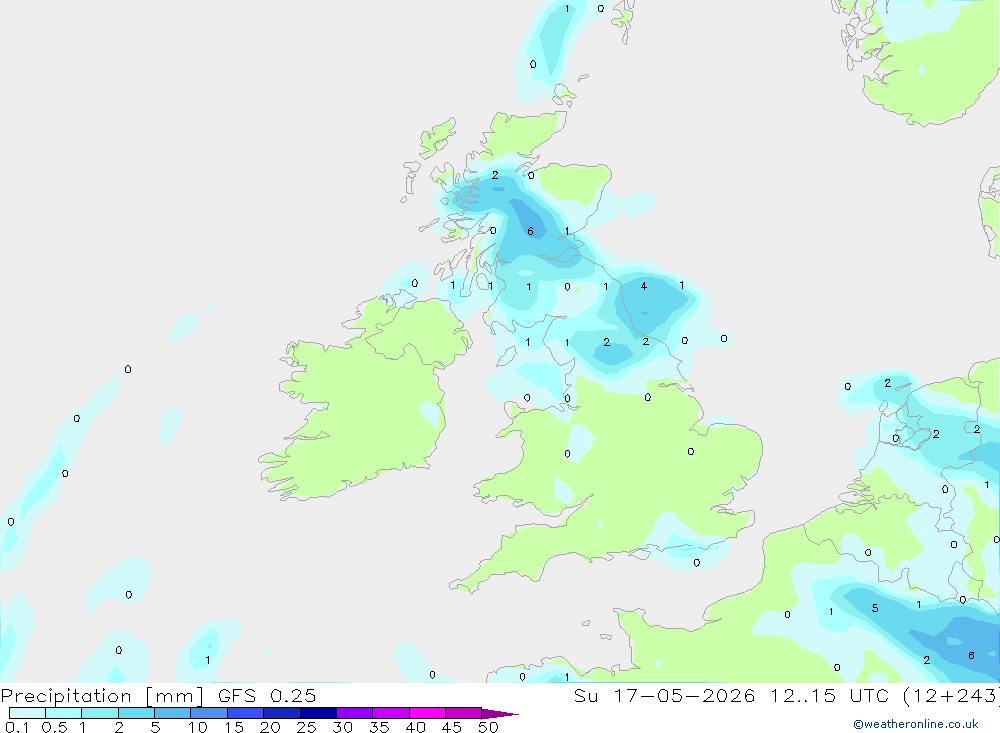Click the legend label '25'

(x=306, y=727)
